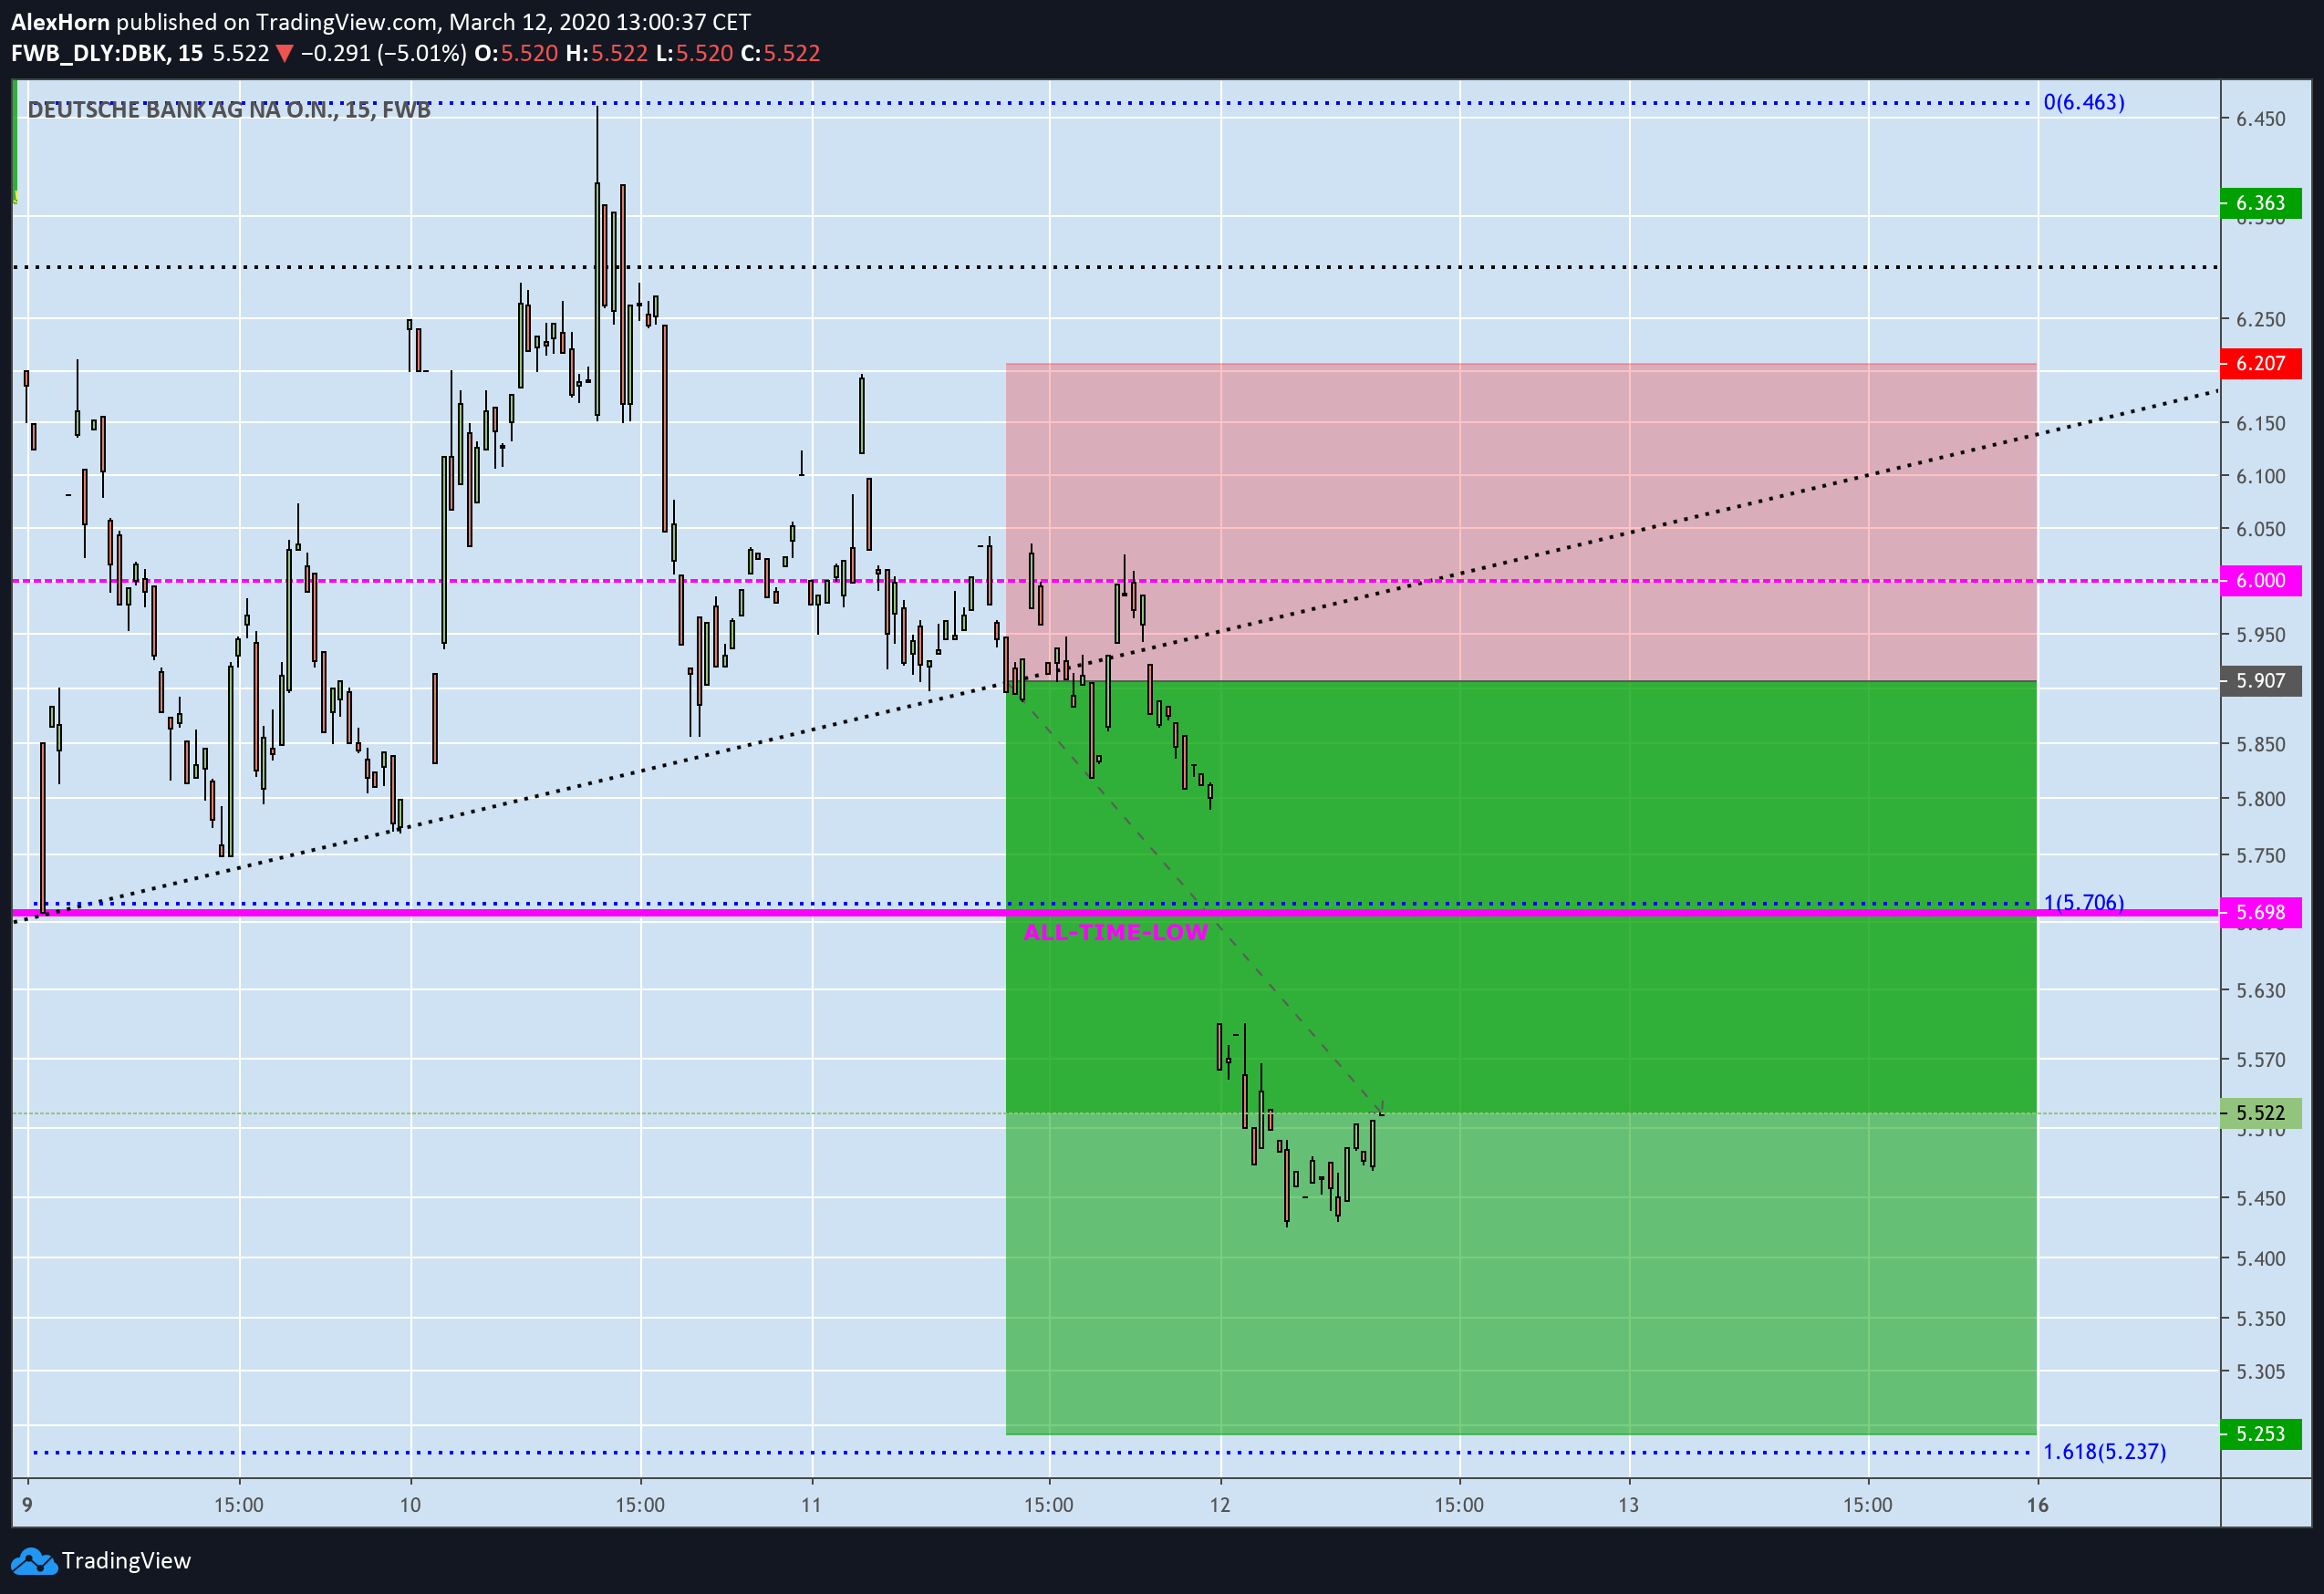Click the open value O:5.520
The image size is (2324, 1594).
coord(516,53)
